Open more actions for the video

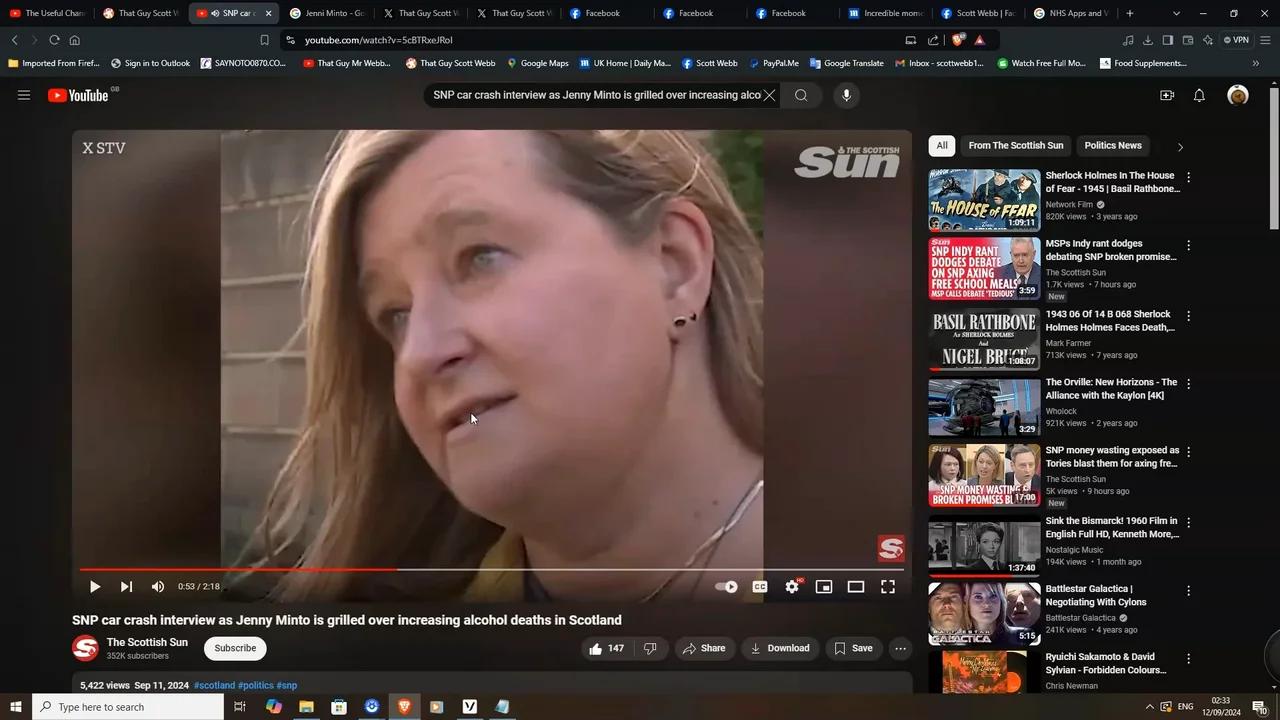point(900,648)
